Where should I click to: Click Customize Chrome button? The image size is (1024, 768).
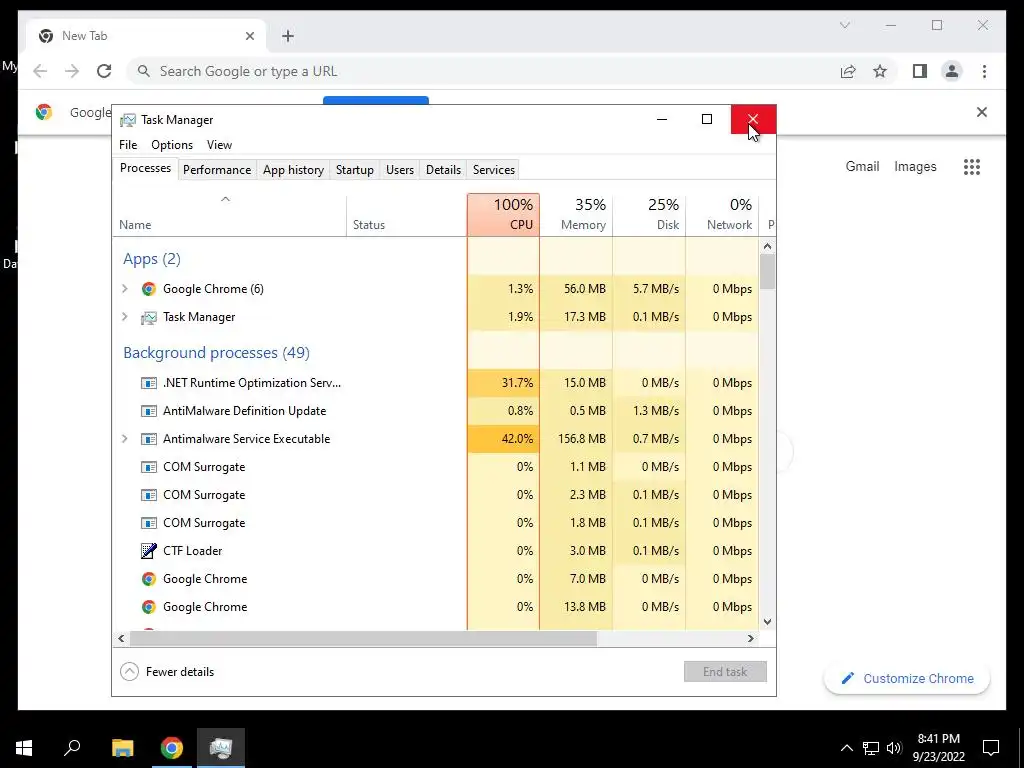(907, 679)
